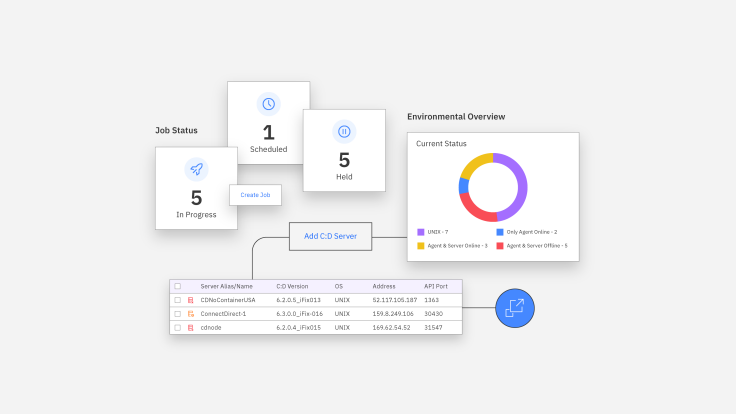
Task: Open the Held job count card
Action: click(344, 150)
